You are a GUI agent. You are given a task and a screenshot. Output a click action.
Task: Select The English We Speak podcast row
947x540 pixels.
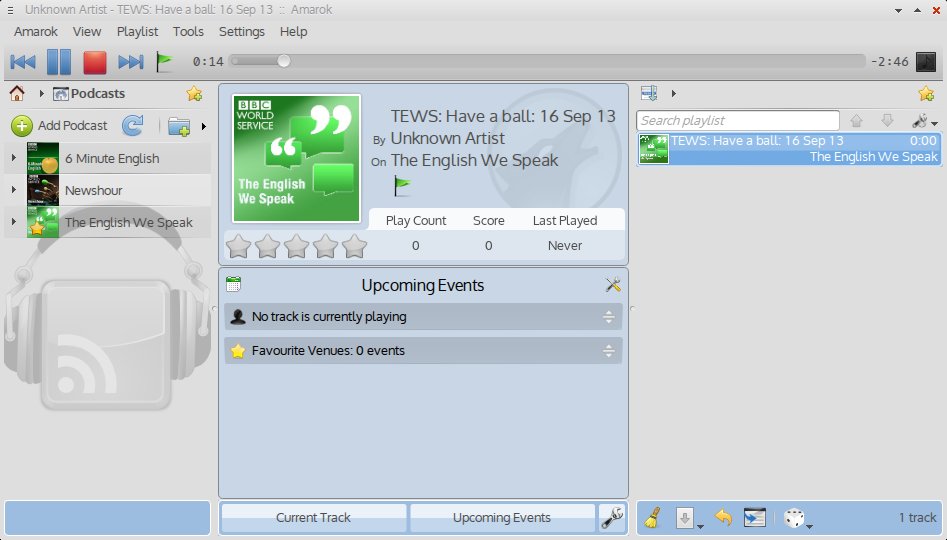coord(108,222)
